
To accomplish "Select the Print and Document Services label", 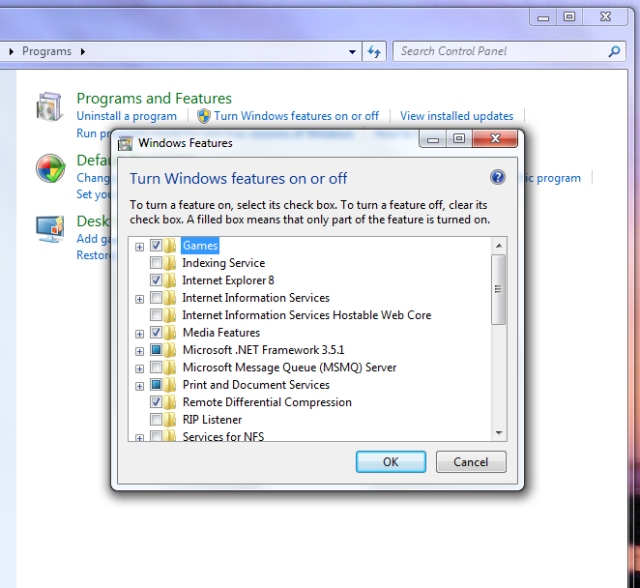I will coord(256,385).
